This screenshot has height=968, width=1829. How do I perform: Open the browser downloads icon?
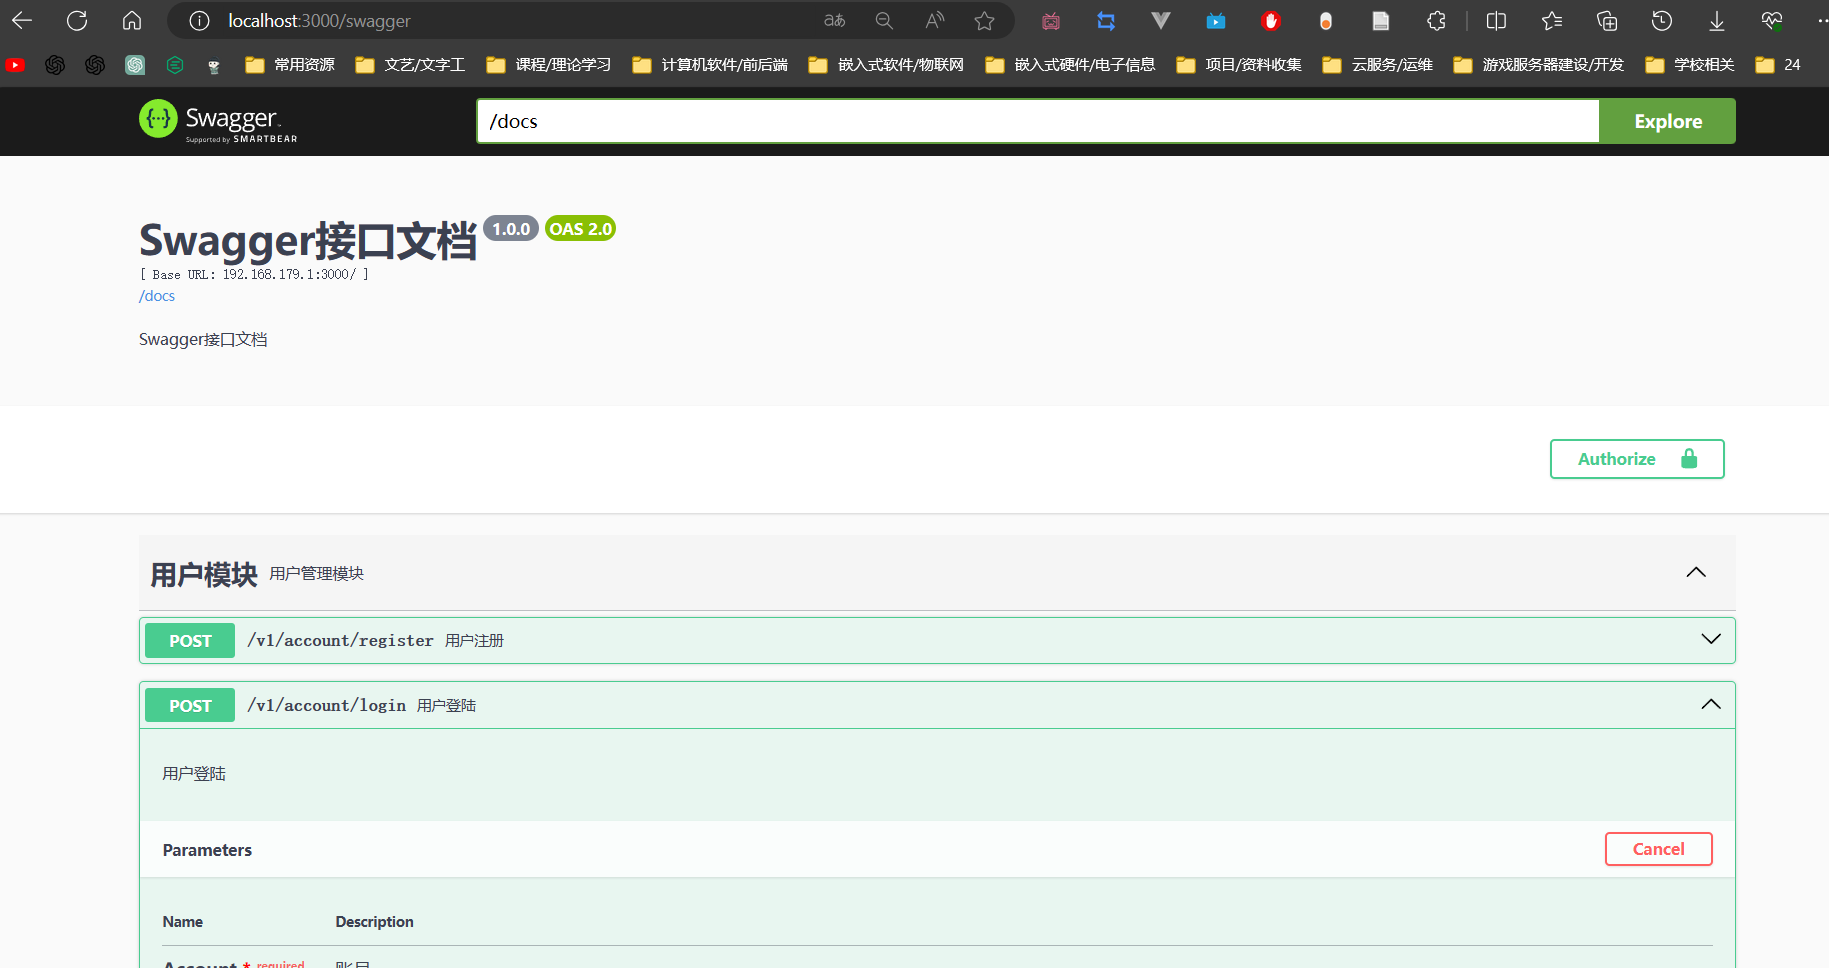click(1716, 21)
